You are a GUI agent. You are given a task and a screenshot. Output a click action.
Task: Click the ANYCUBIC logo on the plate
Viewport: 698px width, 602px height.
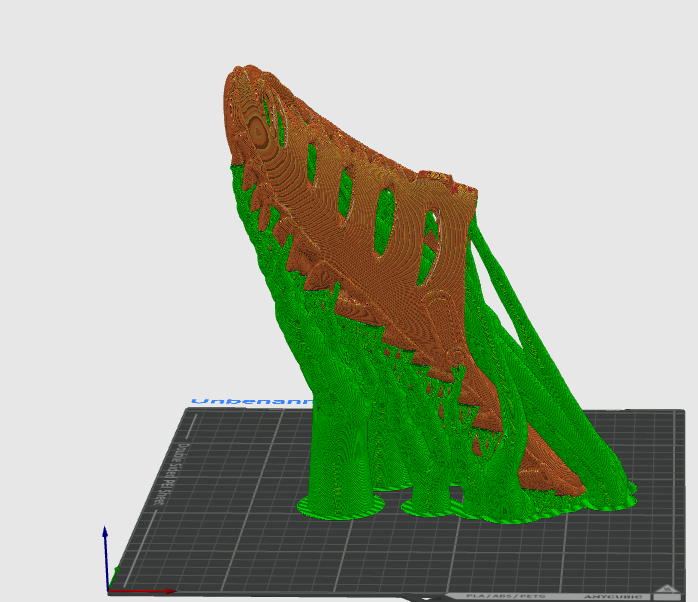point(613,597)
